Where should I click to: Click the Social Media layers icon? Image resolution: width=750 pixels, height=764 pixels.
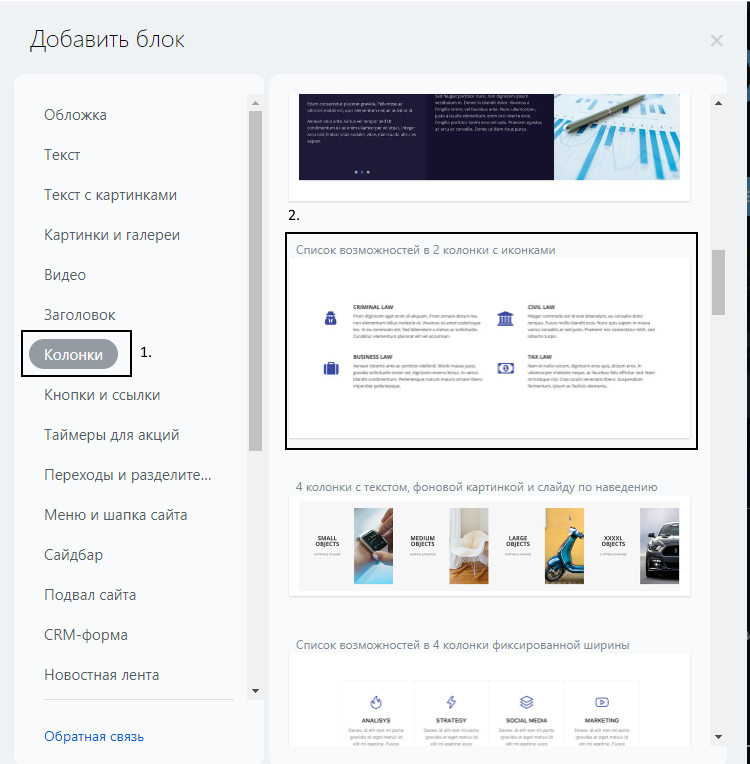point(526,702)
